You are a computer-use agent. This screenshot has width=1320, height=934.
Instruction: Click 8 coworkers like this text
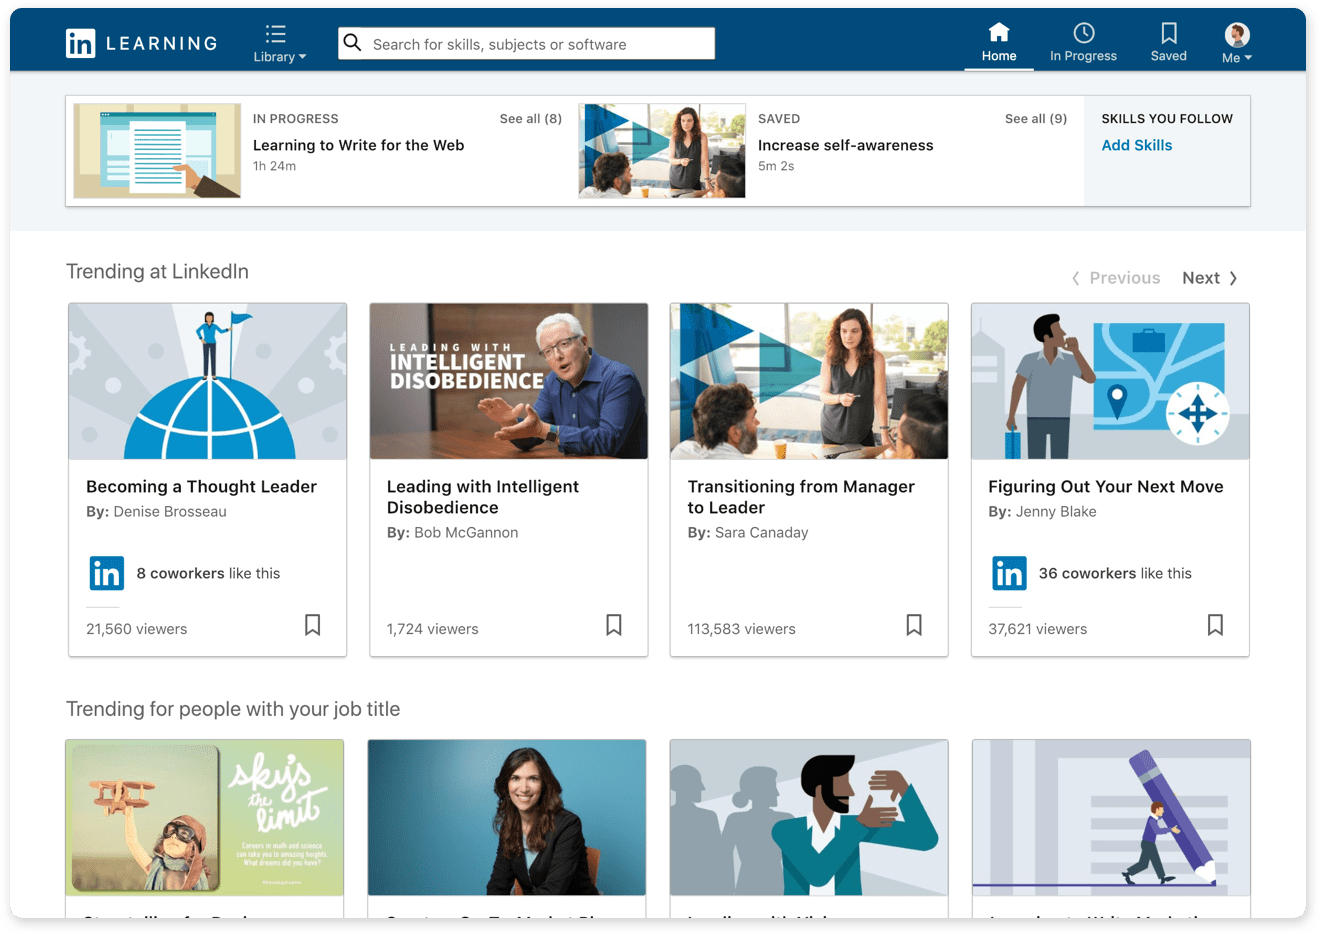tap(208, 573)
